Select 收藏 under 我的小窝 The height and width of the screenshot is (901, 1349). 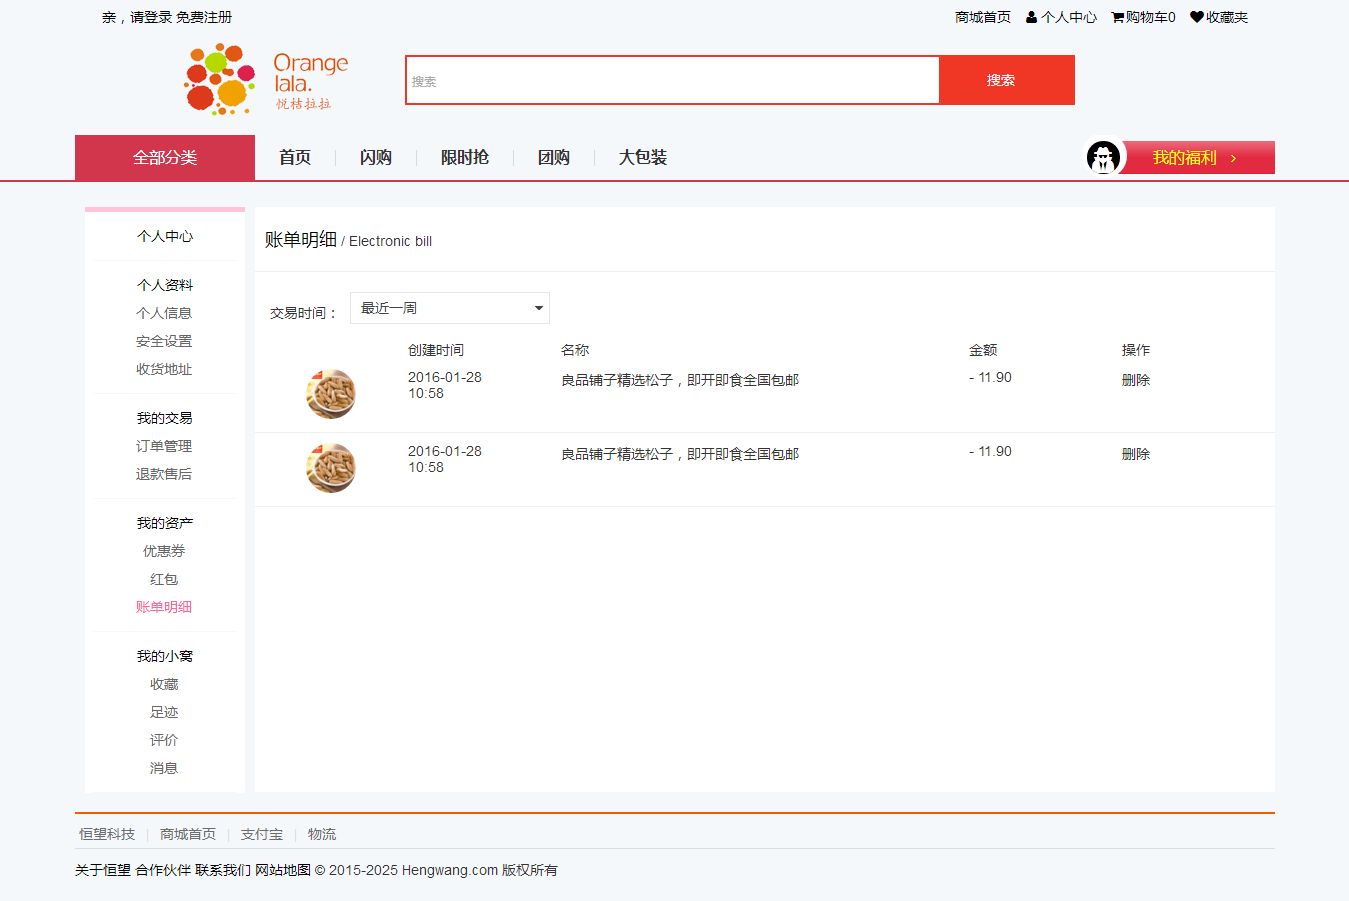[164, 684]
